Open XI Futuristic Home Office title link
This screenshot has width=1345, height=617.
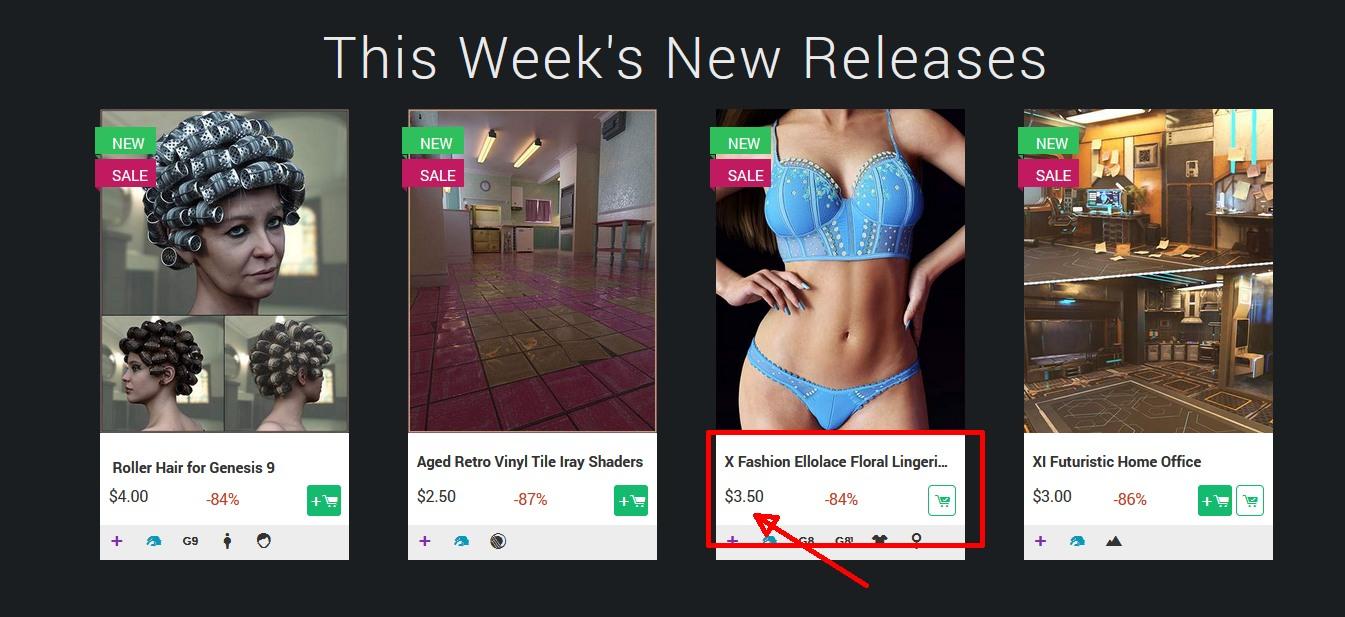(x=1117, y=462)
